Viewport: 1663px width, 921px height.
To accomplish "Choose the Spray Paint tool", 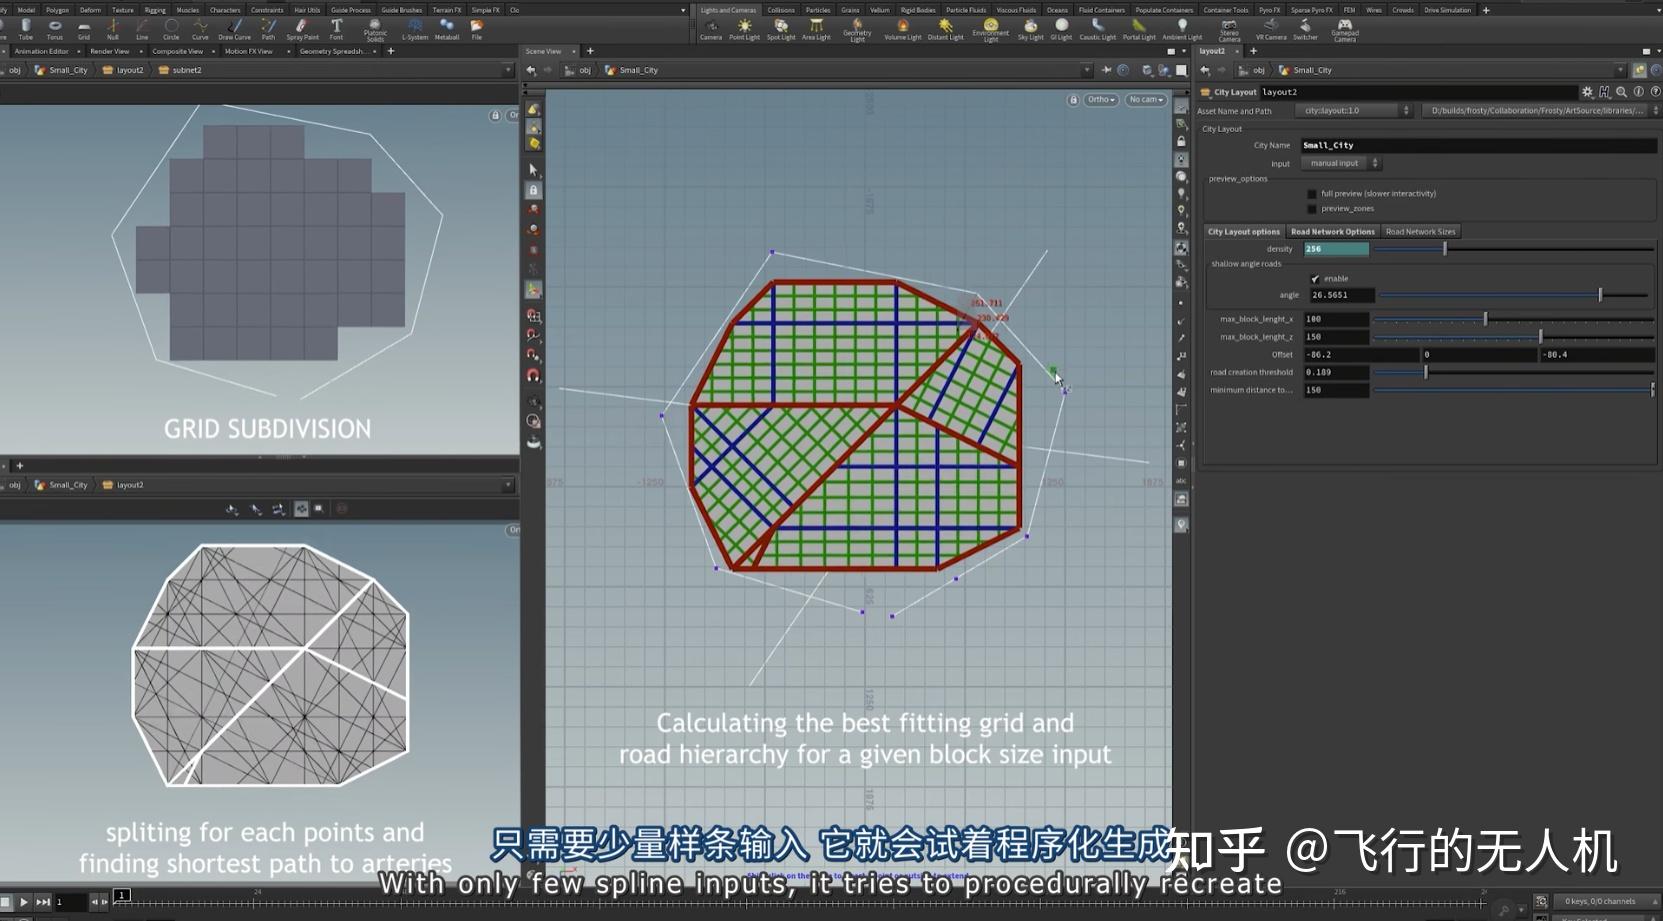I will [302, 29].
